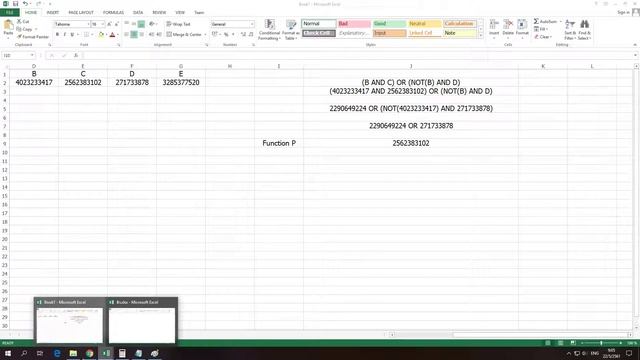Click the zoom slider in status bar
The image size is (640, 360).
(601, 343)
